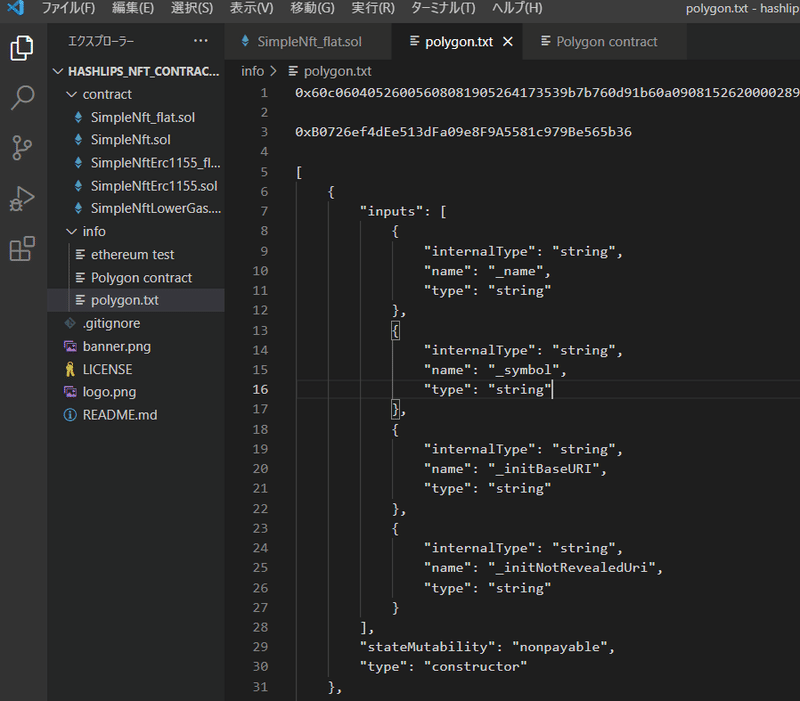Select the polygon.txt editor tab
This screenshot has width=800, height=701.
coord(457,41)
